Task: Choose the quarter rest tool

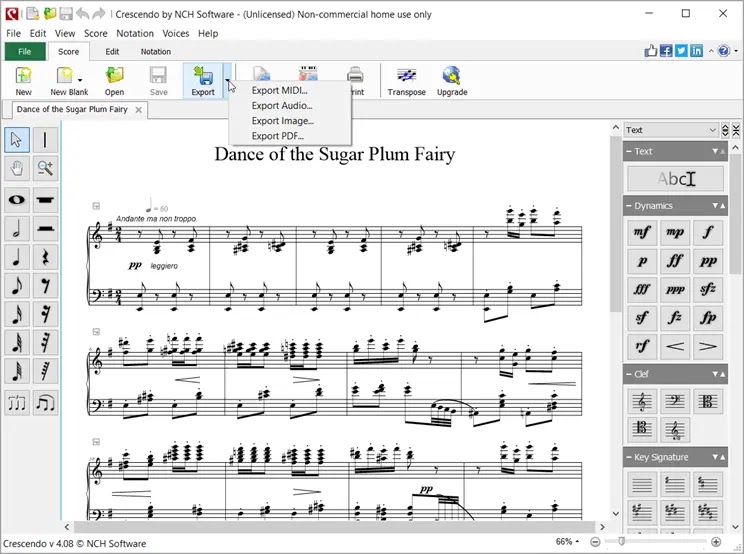Action: [x=46, y=257]
